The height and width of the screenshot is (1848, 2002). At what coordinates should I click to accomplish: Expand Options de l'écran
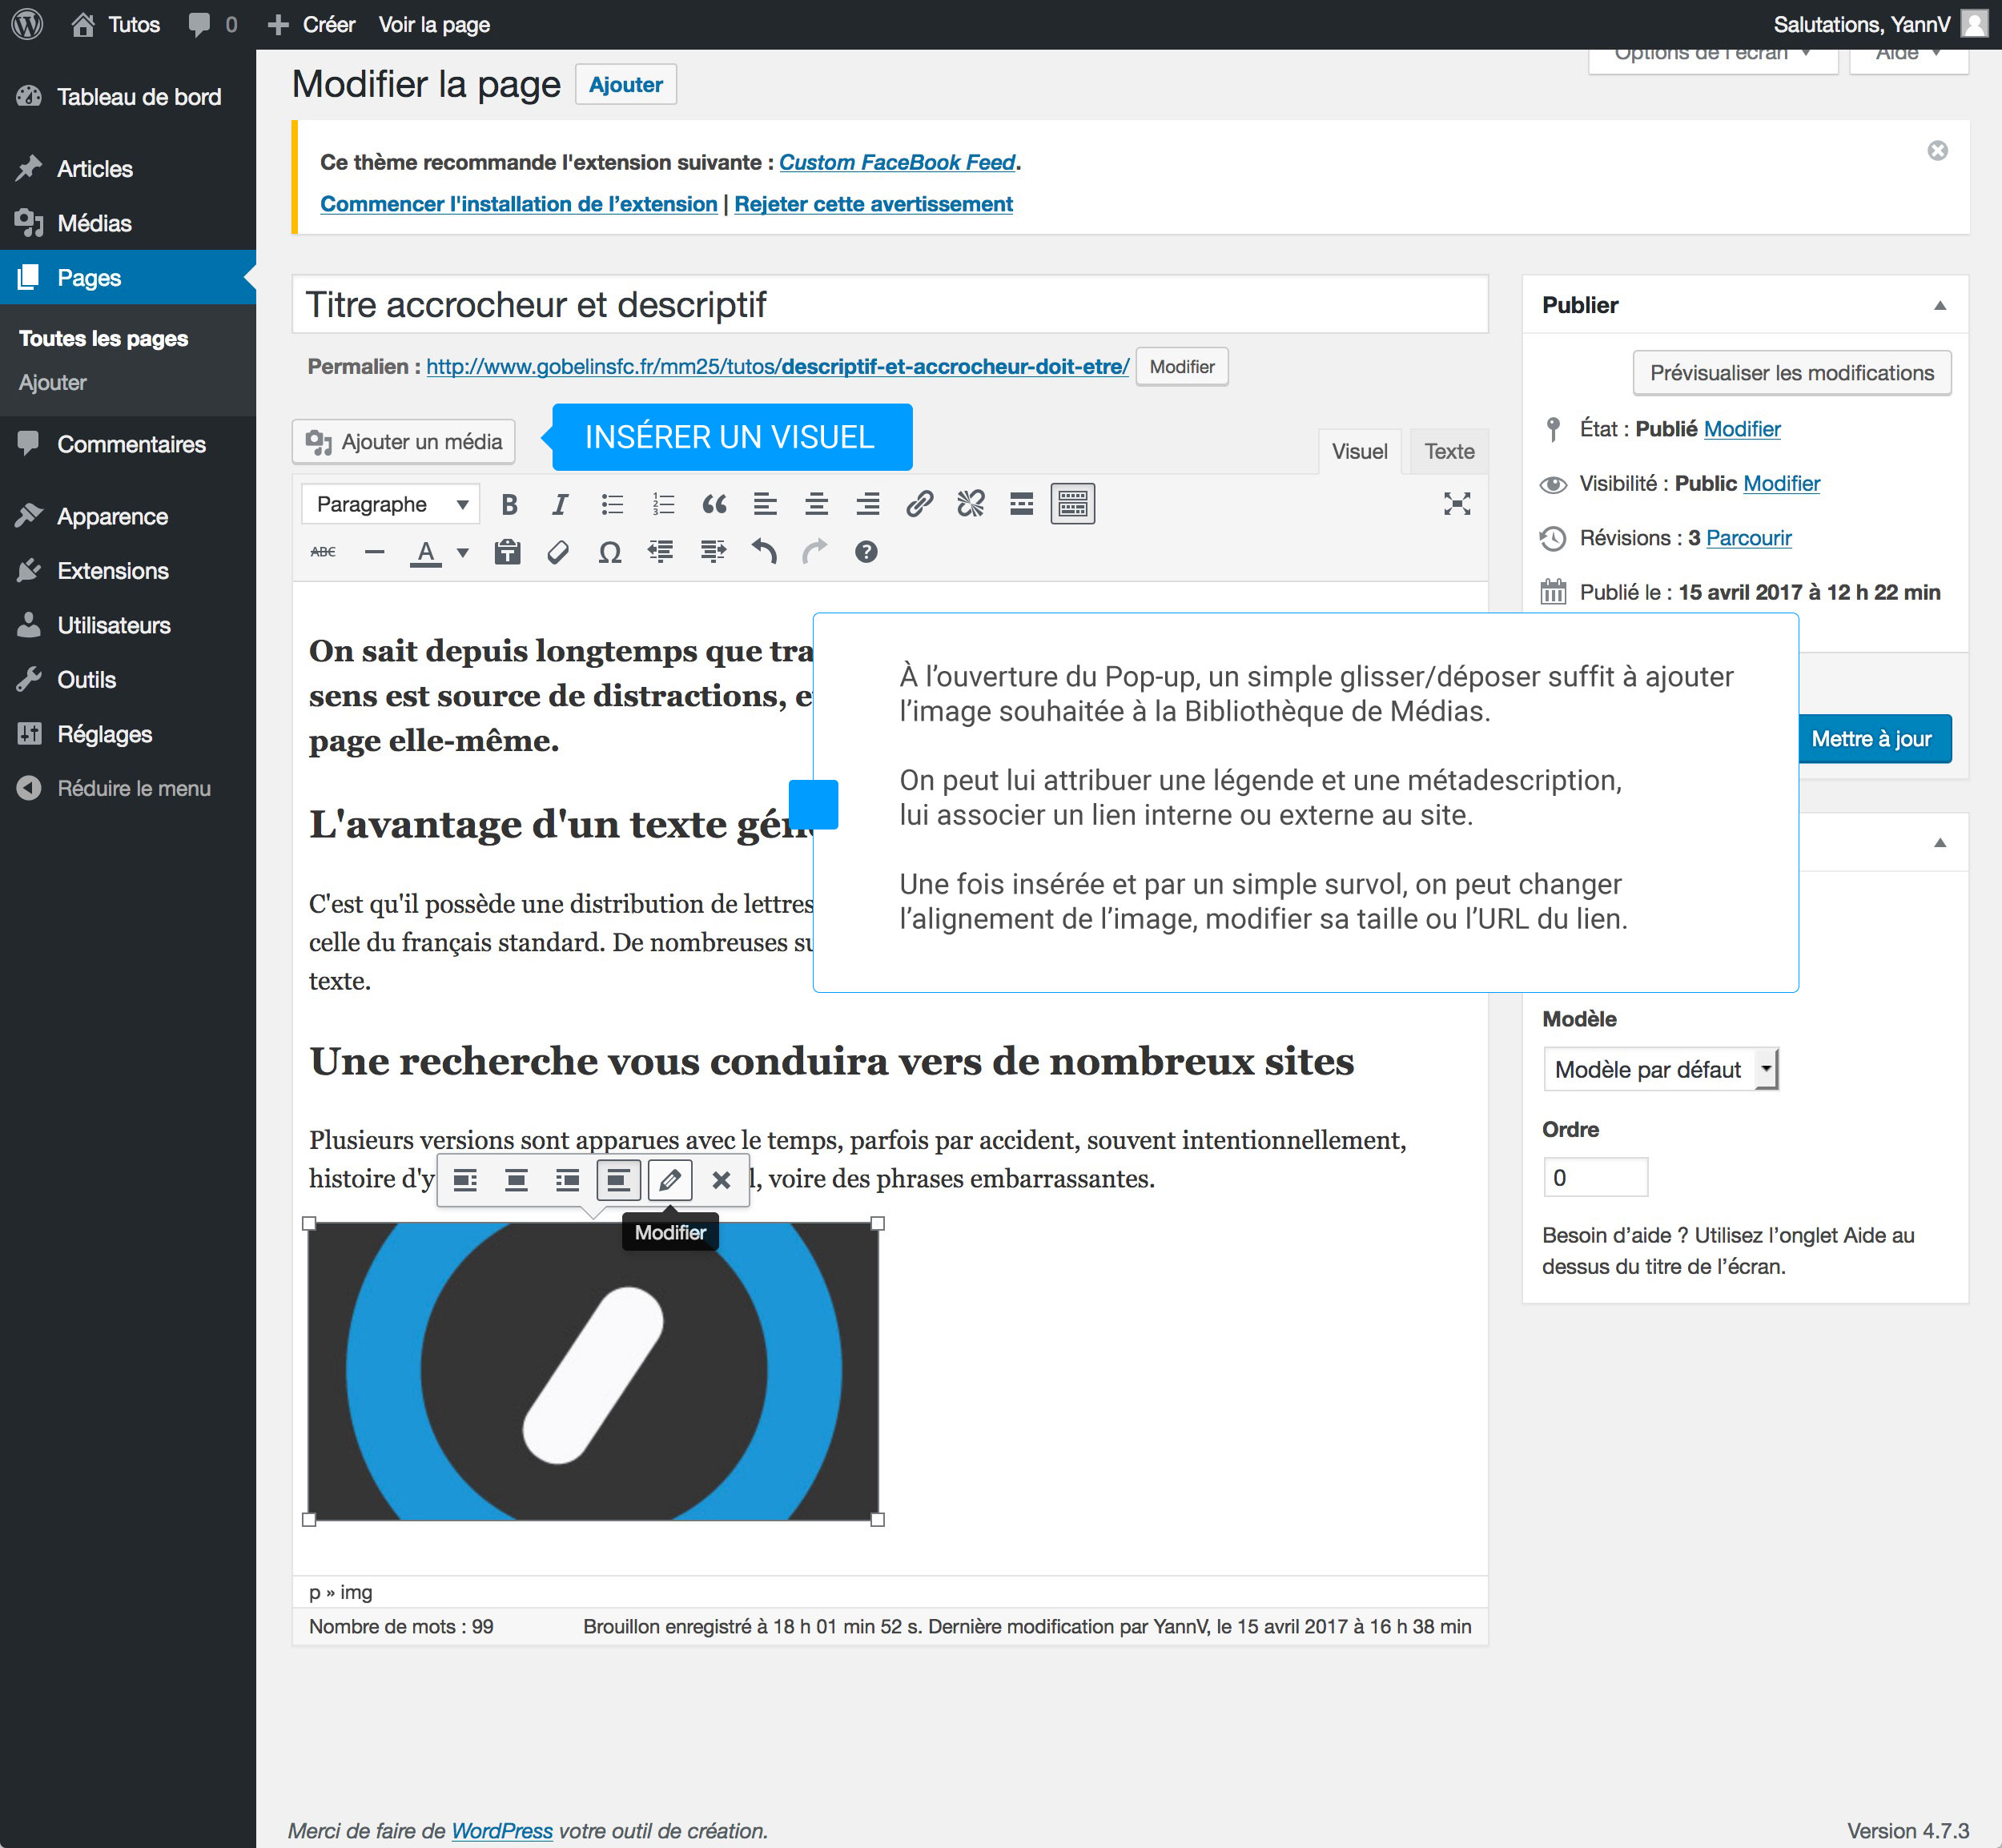coord(1713,55)
